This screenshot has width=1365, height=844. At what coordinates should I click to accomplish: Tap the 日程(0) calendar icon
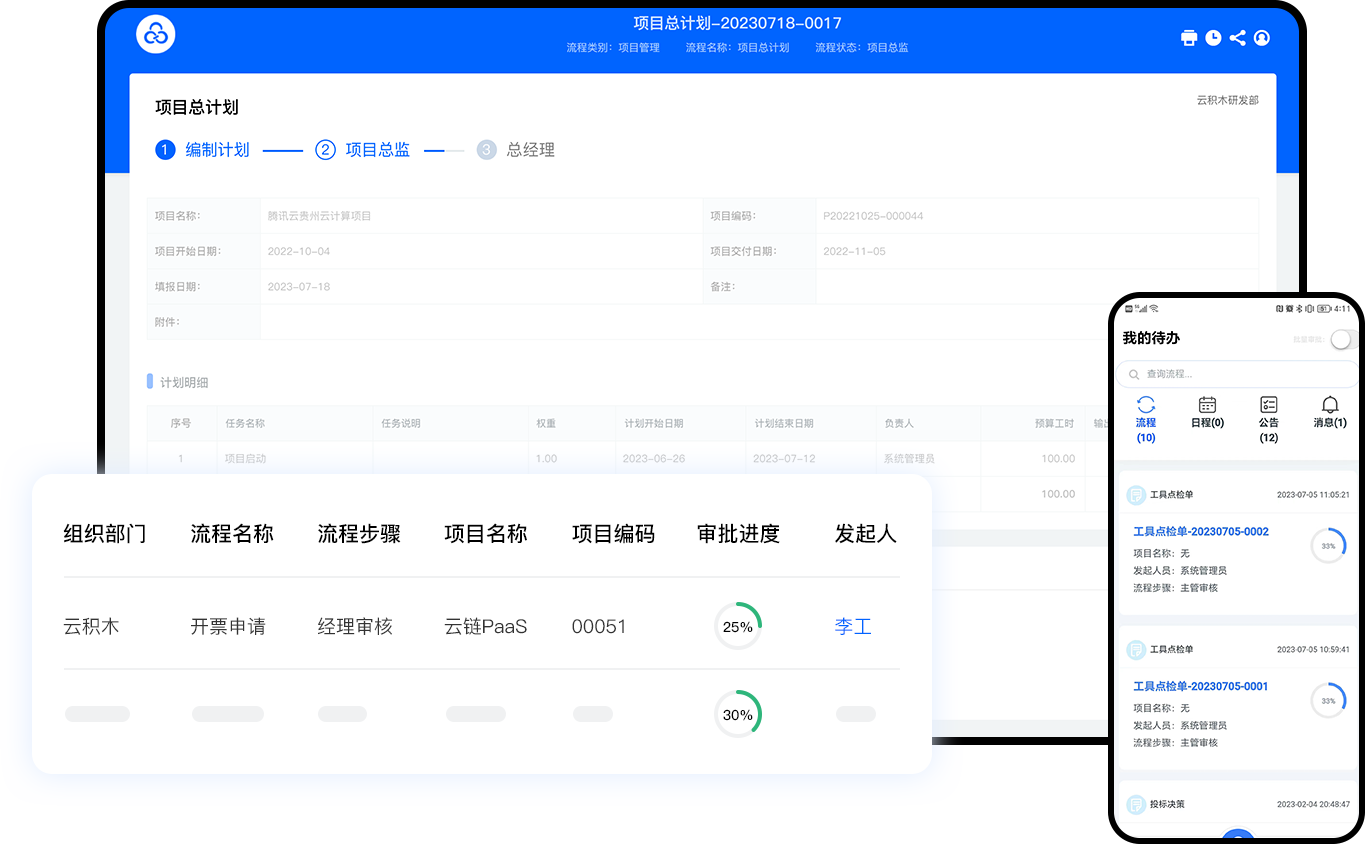[1207, 405]
